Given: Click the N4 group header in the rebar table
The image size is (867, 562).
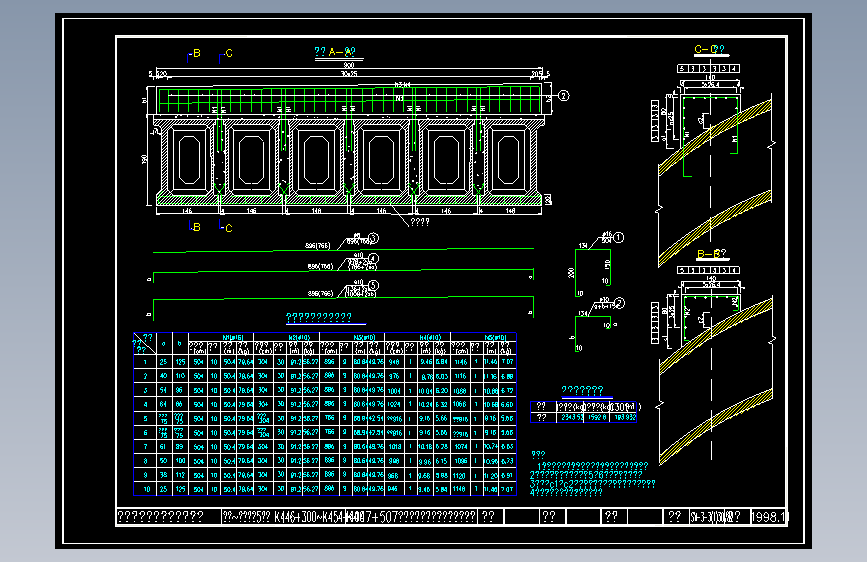Looking at the screenshot, I should coord(430,337).
